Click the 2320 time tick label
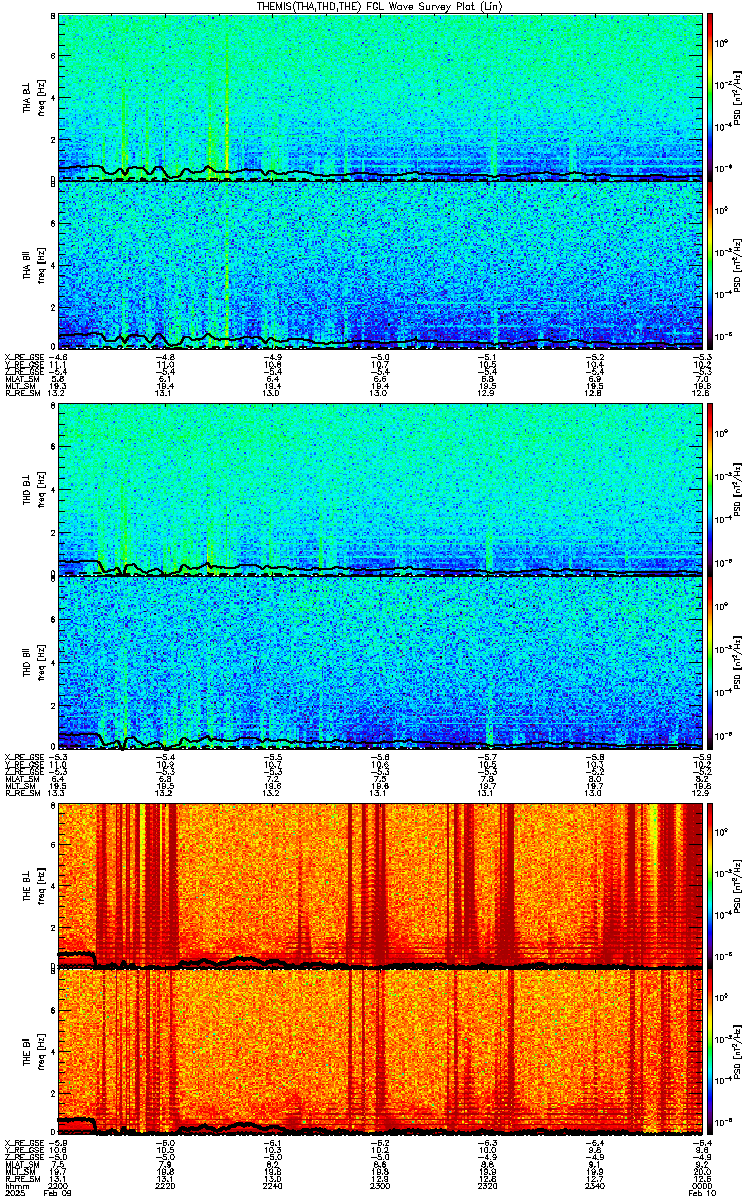Image resolution: width=750 pixels, height=1200 pixels. (x=488, y=1186)
